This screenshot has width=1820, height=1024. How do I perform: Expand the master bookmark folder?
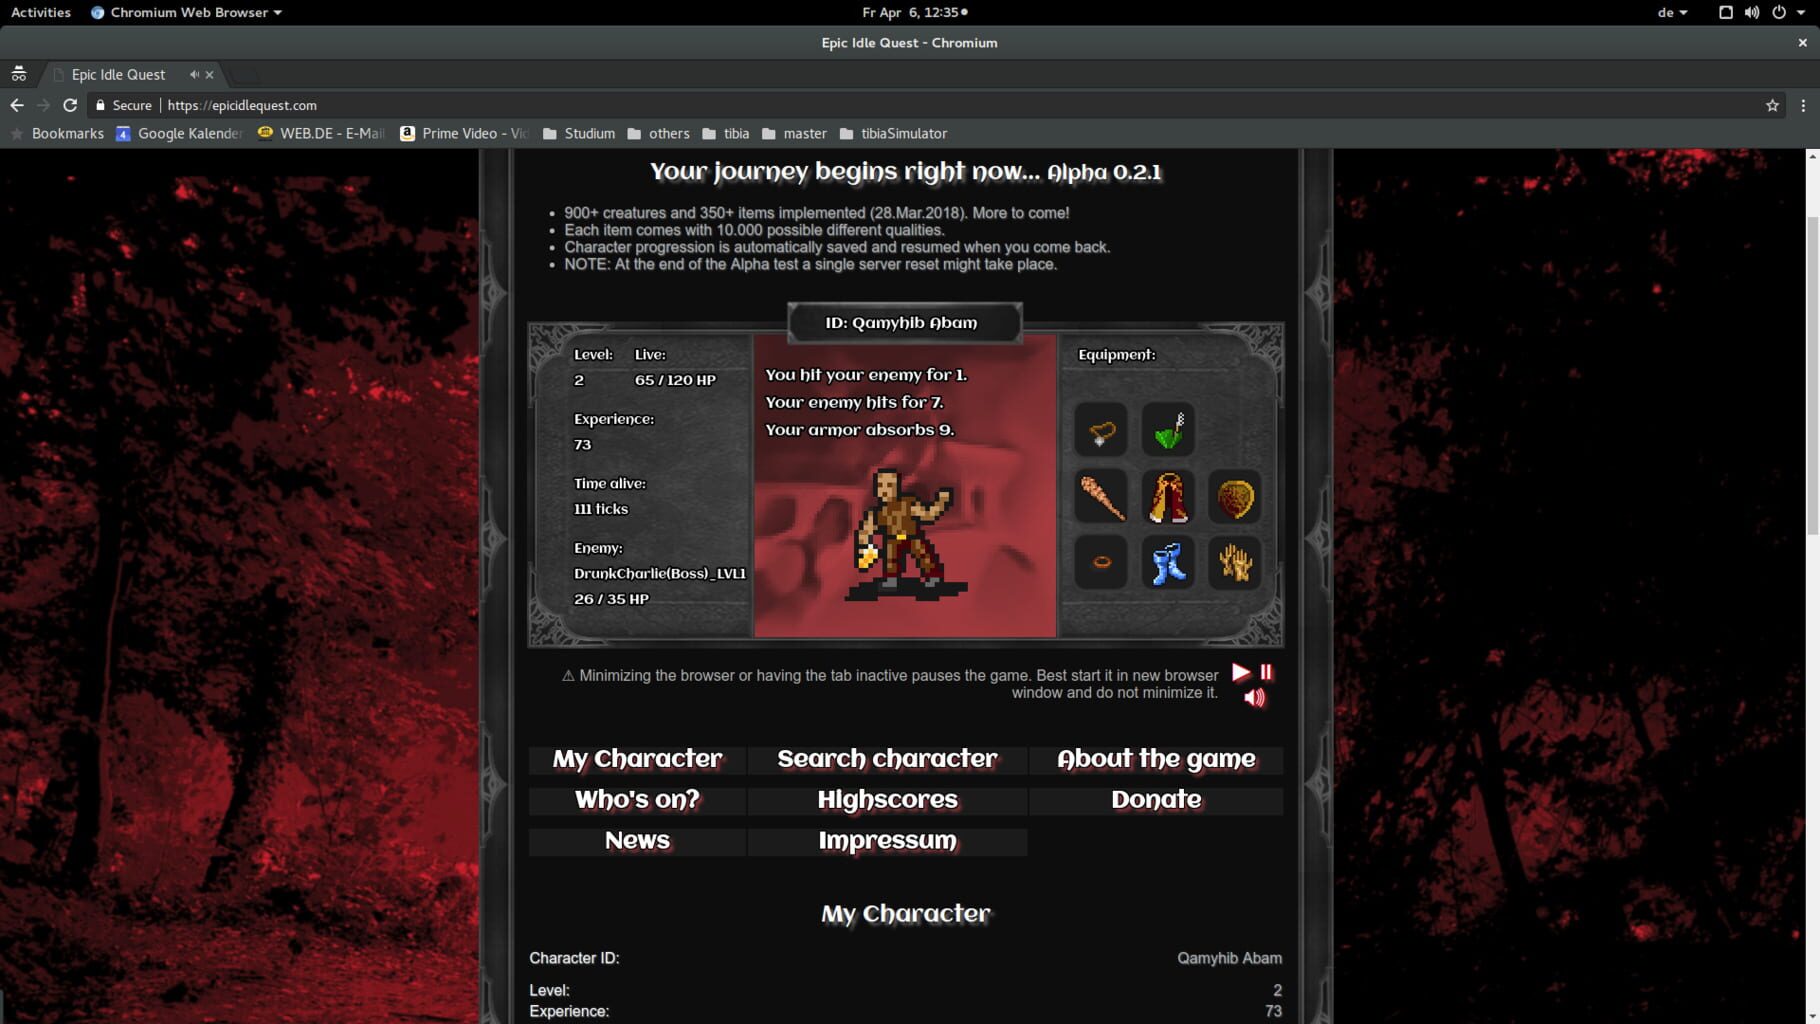click(794, 133)
